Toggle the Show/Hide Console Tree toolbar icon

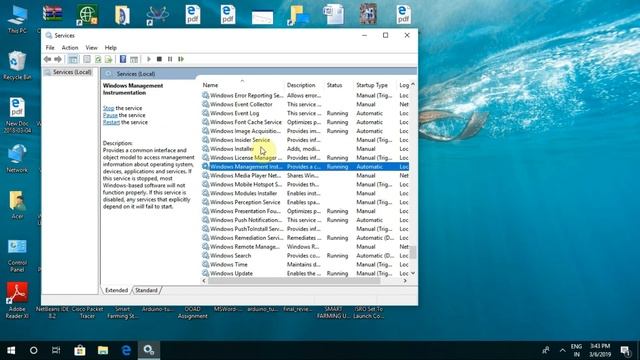click(73, 59)
